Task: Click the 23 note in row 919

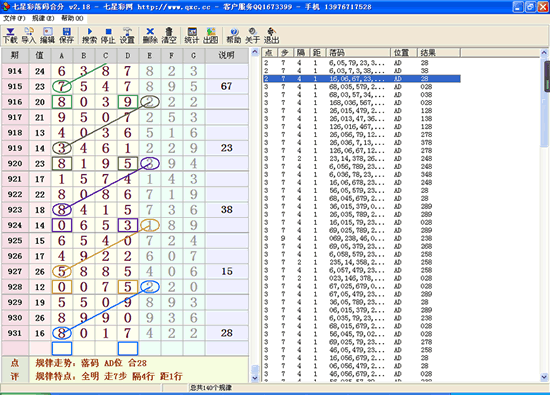Action: click(227, 148)
